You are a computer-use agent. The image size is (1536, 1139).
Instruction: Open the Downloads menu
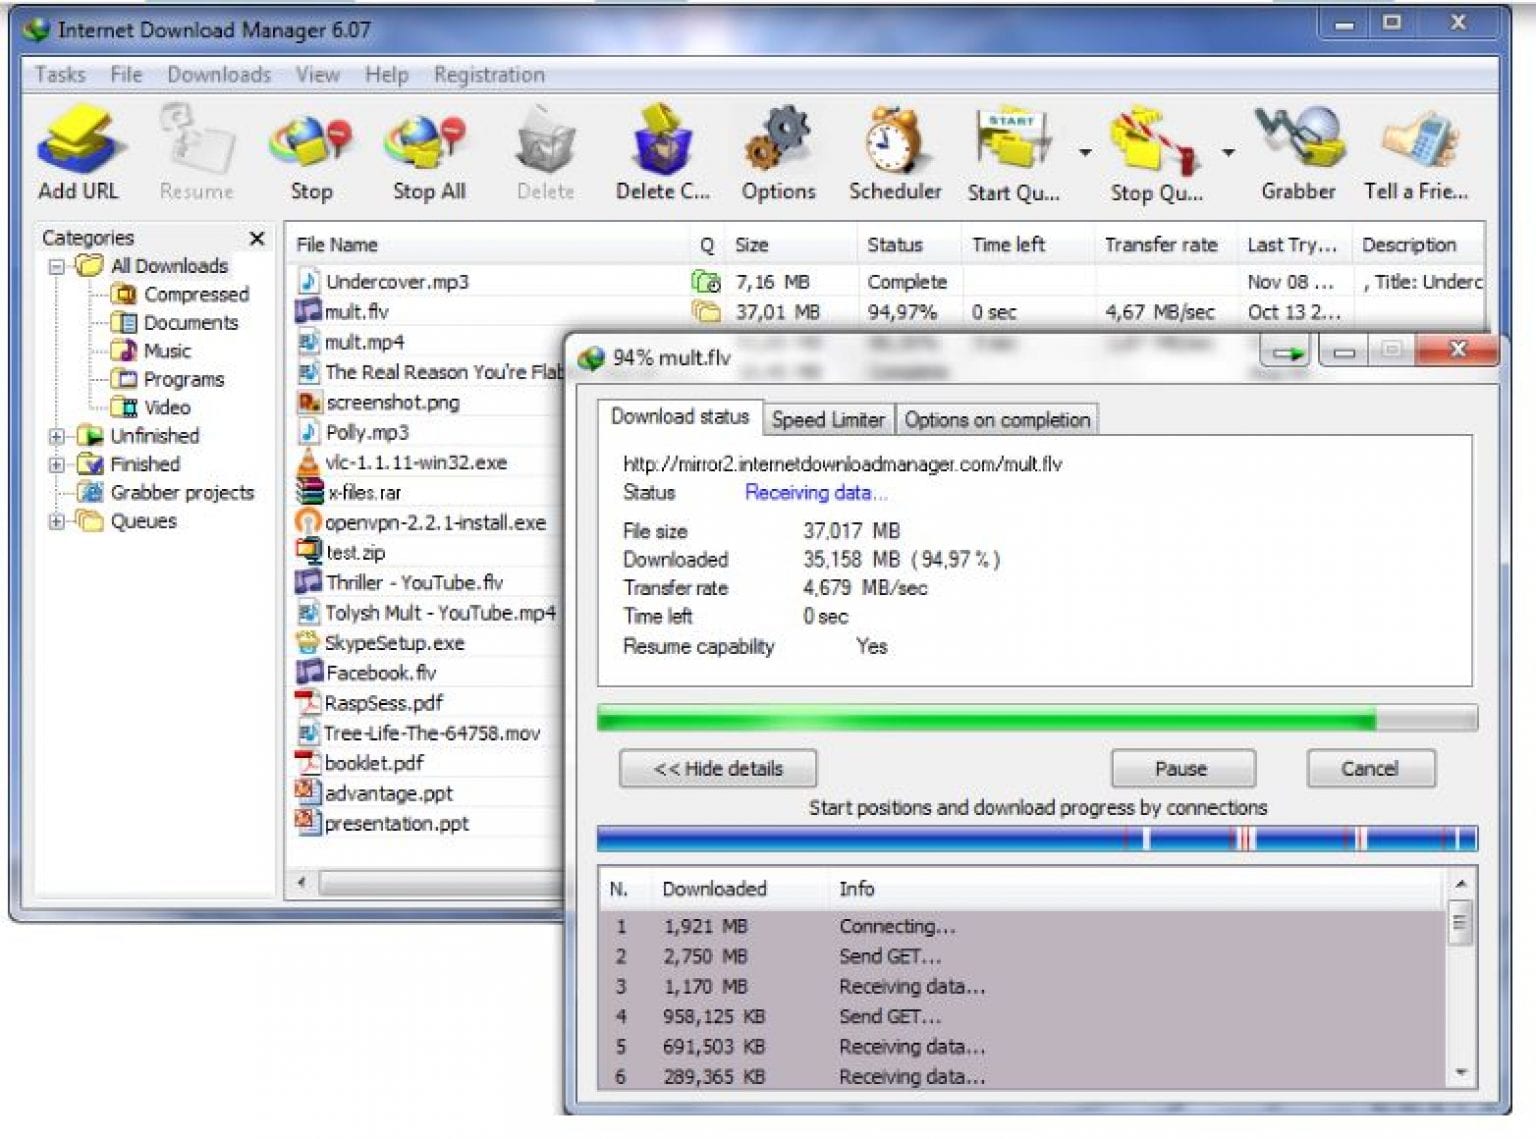218,74
